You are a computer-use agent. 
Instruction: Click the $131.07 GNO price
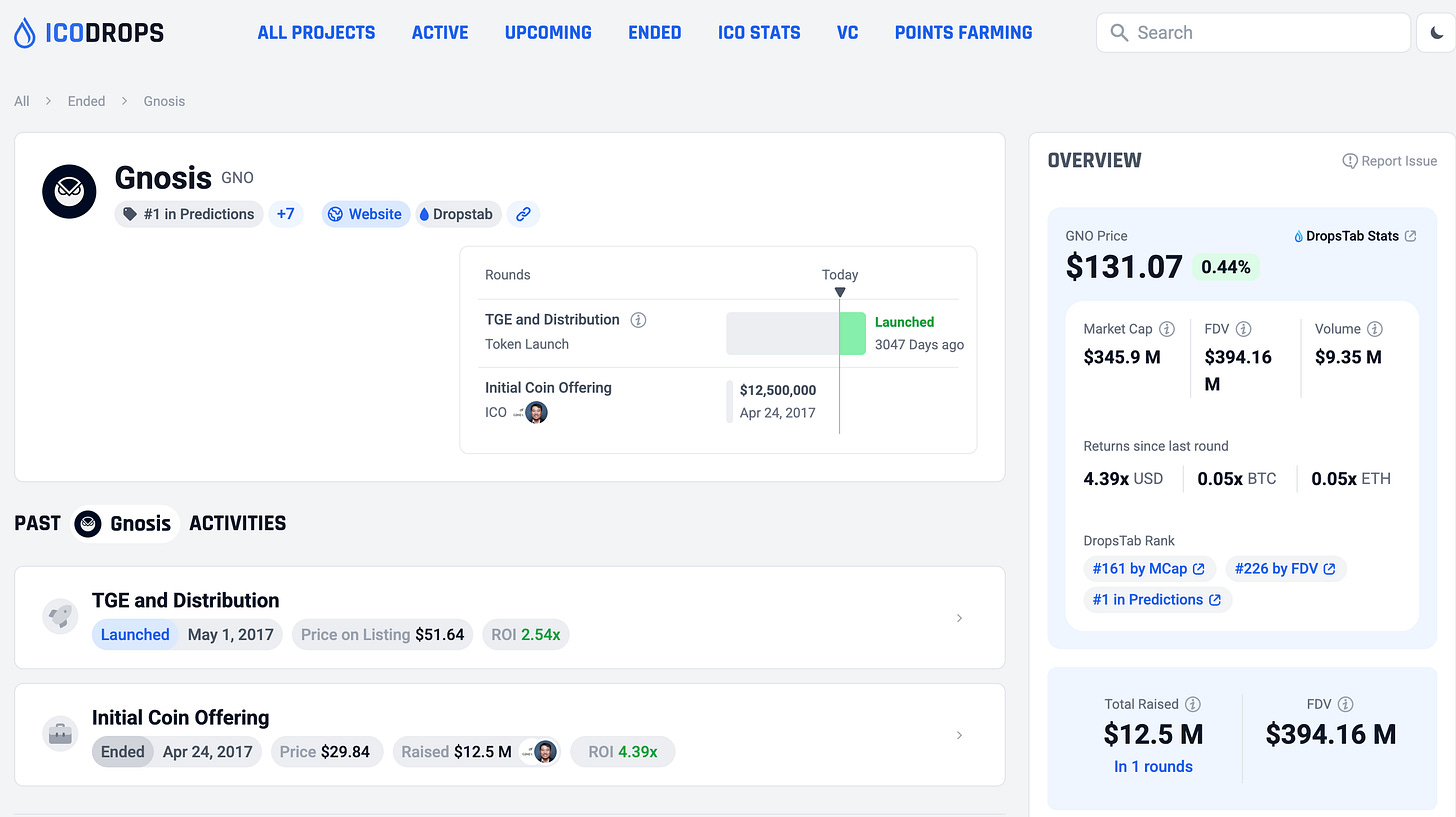coord(1124,266)
